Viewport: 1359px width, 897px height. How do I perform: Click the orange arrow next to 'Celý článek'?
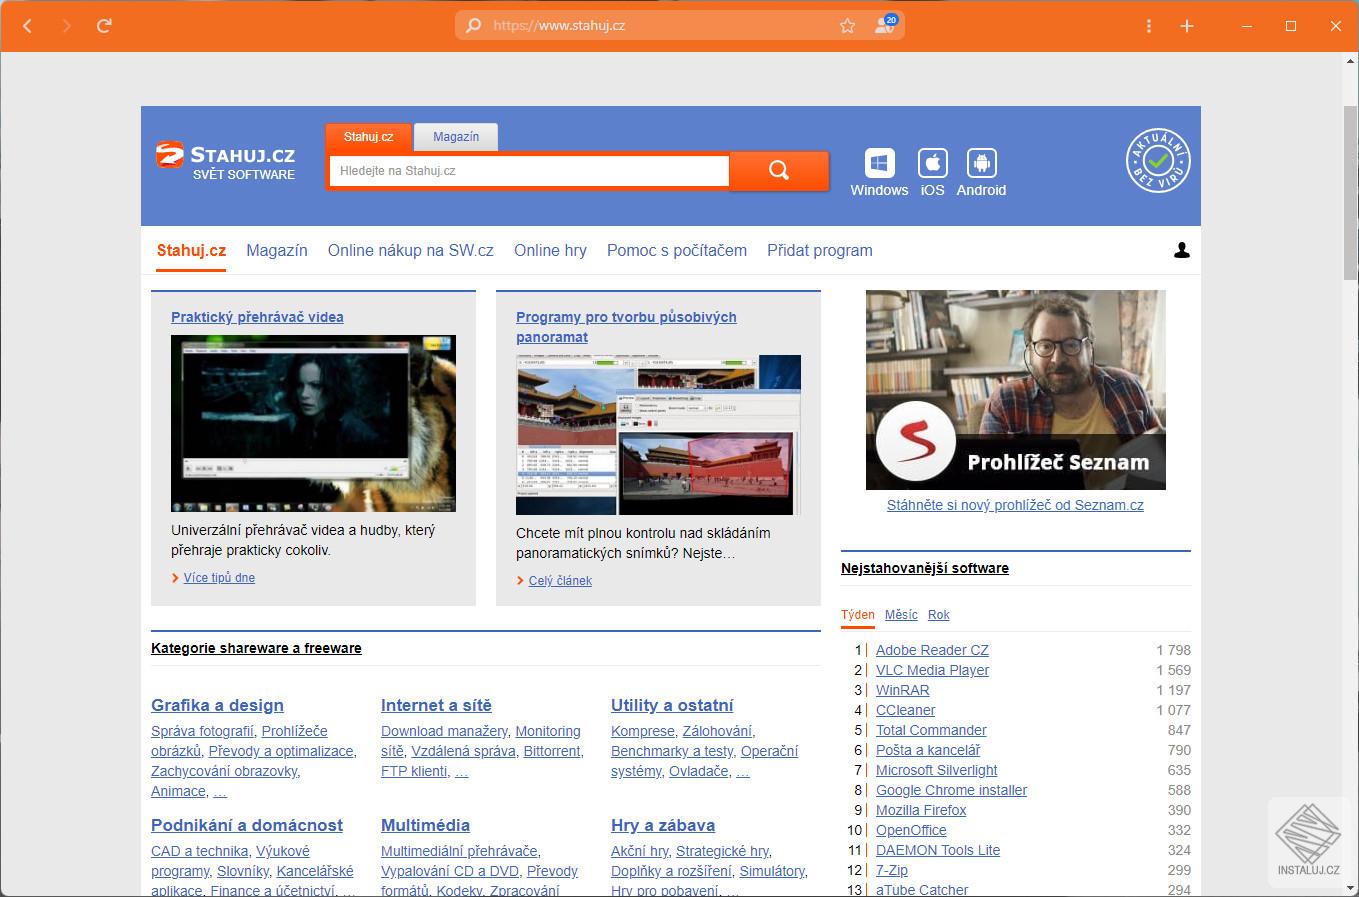tap(520, 581)
